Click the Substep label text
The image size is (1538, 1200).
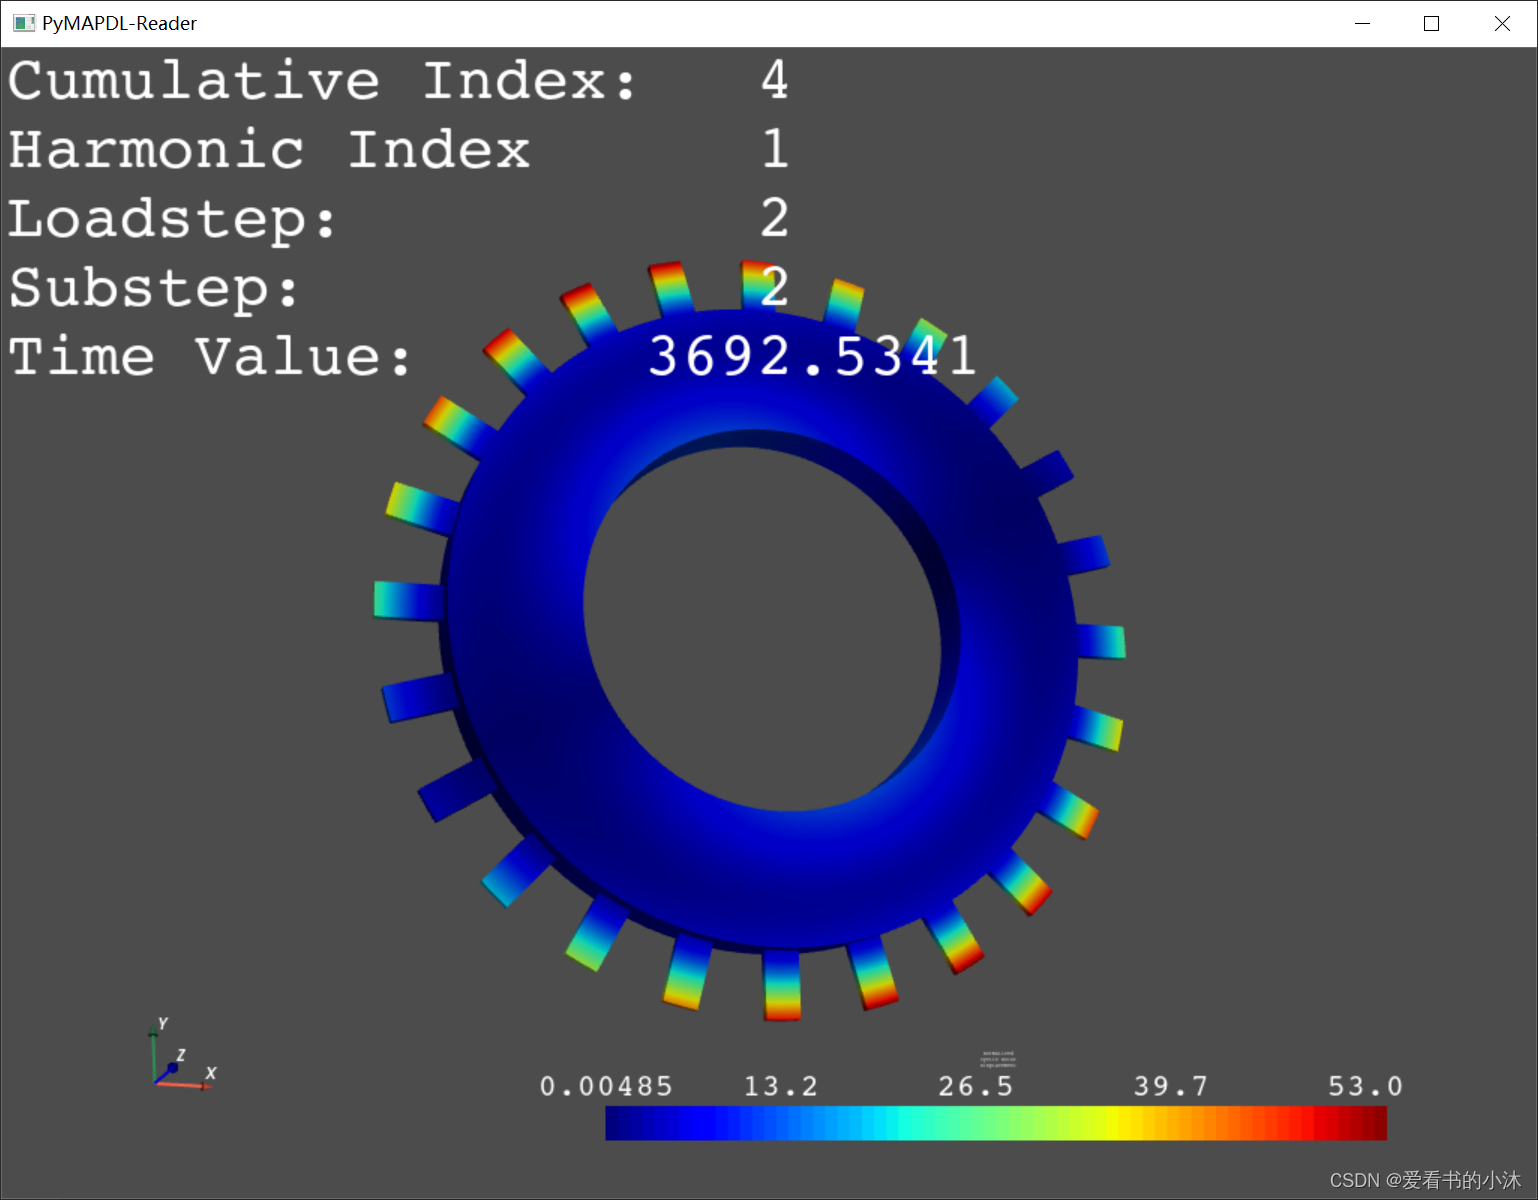154,289
